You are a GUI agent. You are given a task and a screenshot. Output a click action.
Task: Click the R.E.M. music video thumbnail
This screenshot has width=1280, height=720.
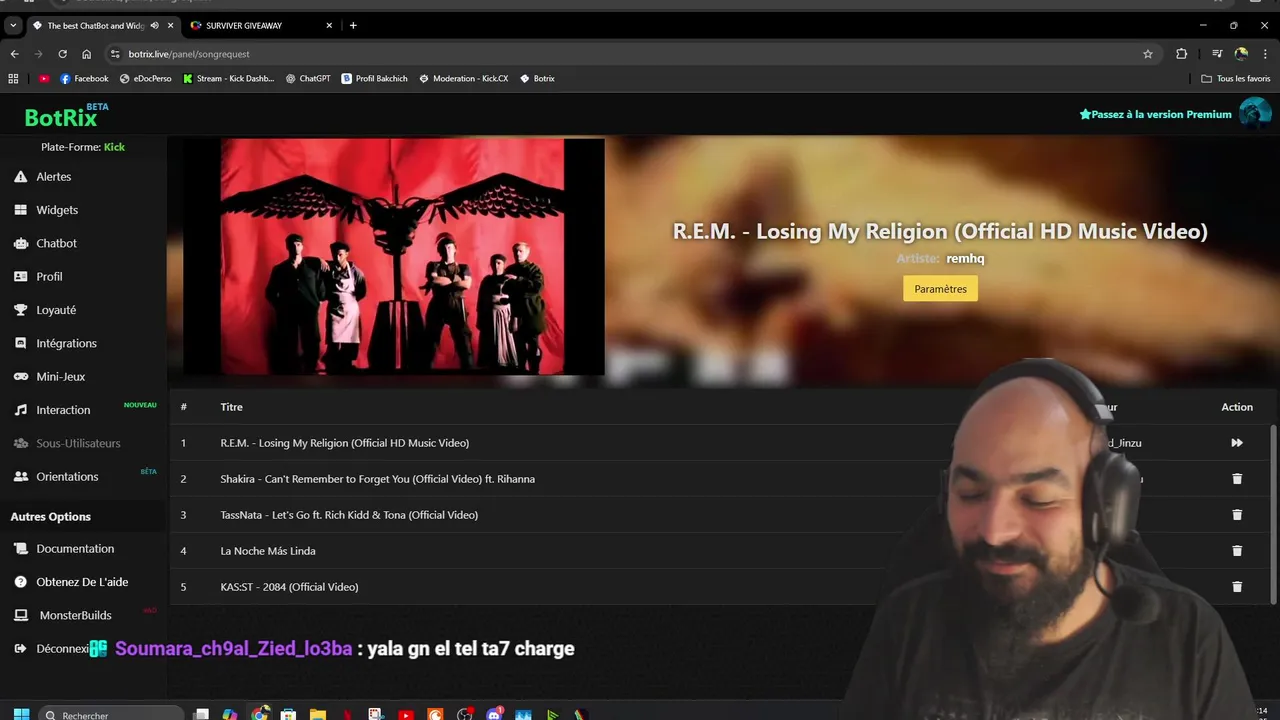click(393, 257)
